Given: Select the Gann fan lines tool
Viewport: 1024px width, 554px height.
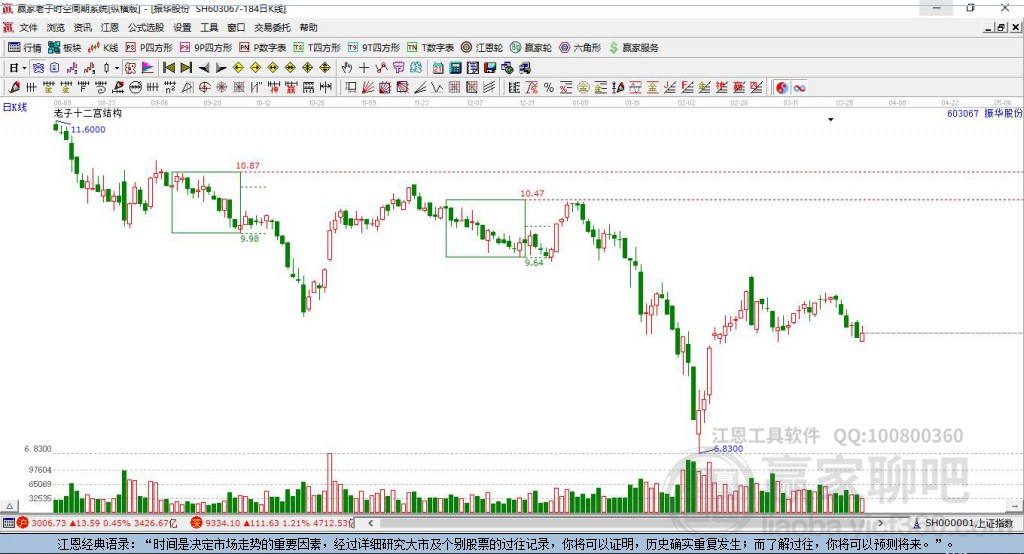Looking at the screenshot, I should (x=368, y=87).
